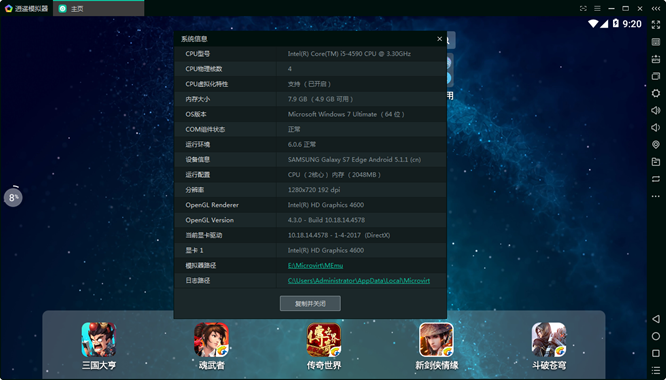
Task: Click the 7.9 GB memory size value
Action: coord(320,99)
